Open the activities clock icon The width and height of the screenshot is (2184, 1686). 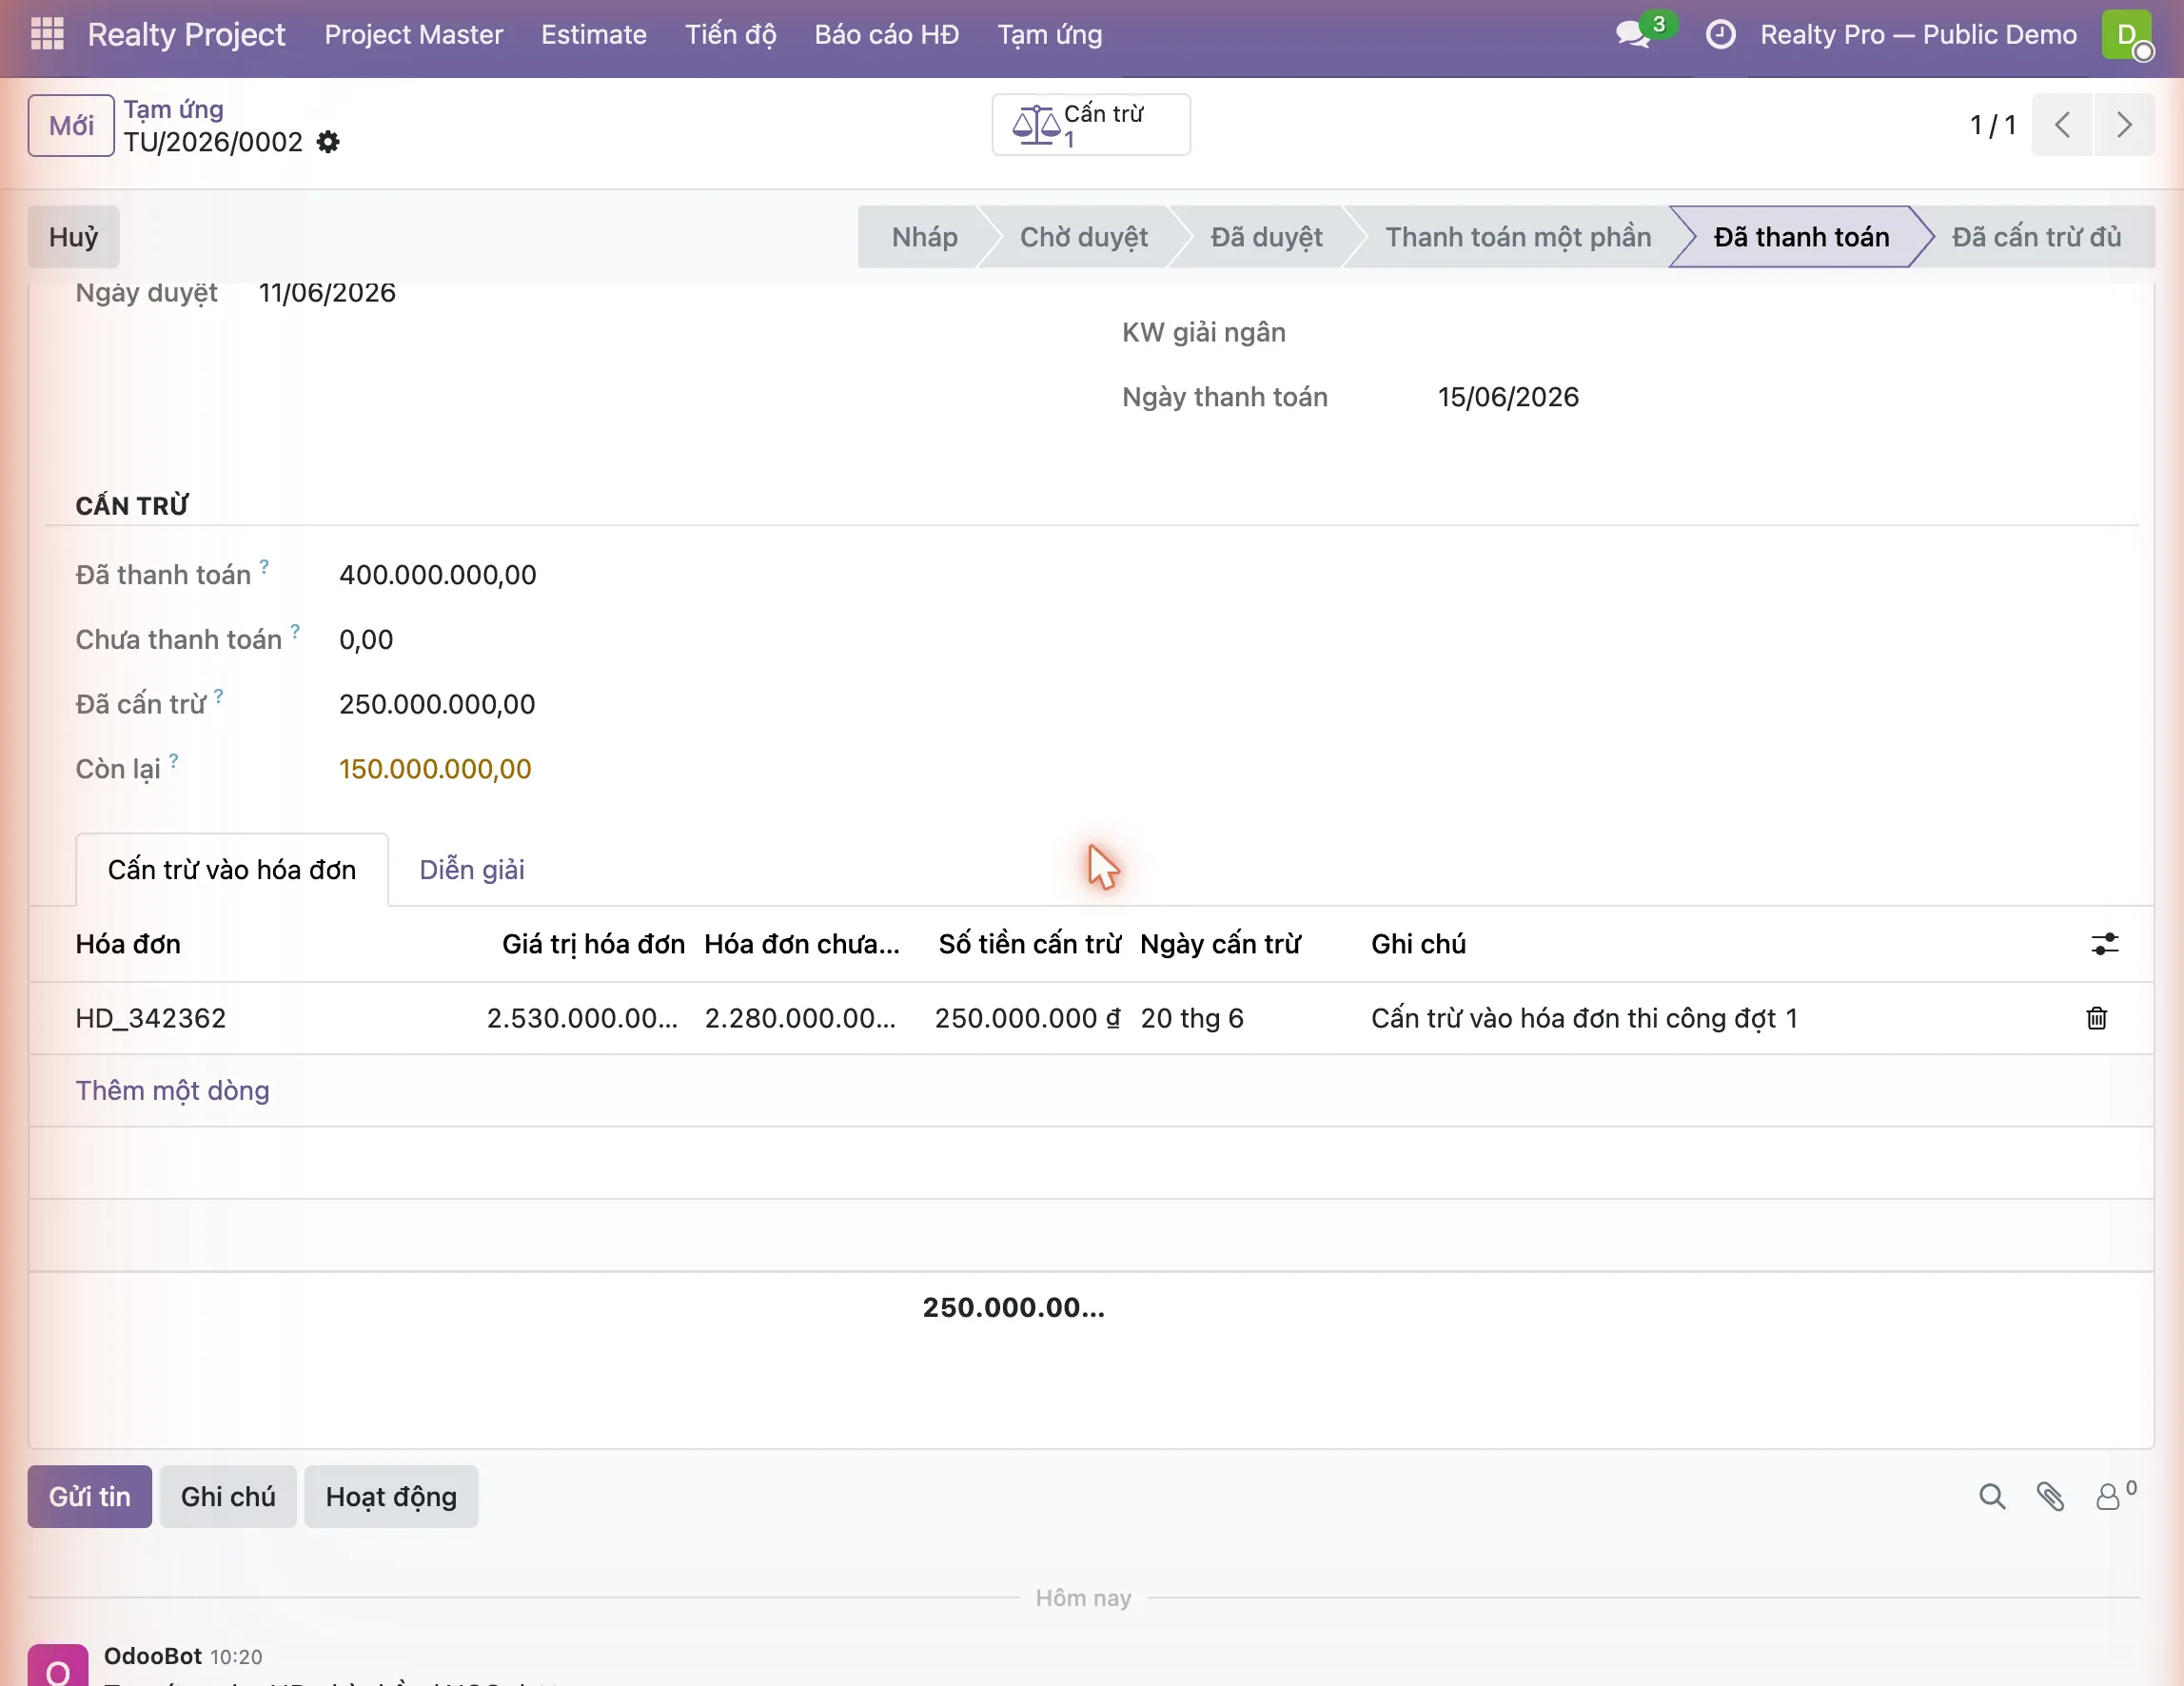tap(1720, 35)
